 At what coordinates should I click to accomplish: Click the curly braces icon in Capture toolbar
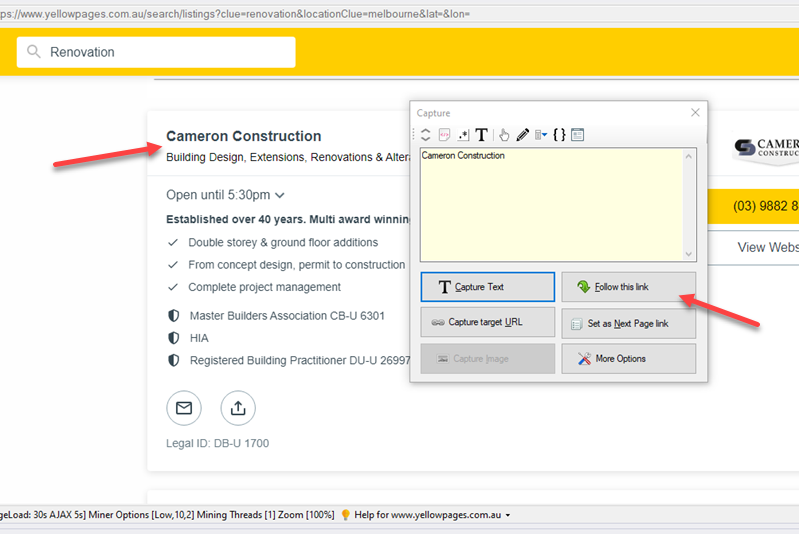(559, 135)
